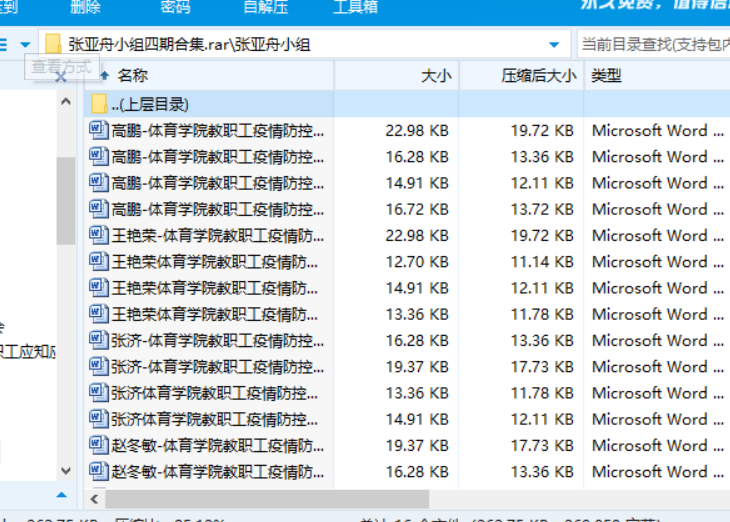Click Word icon of 张济 19.37 KB file
Image resolution: width=730 pixels, height=522 pixels.
(x=98, y=366)
